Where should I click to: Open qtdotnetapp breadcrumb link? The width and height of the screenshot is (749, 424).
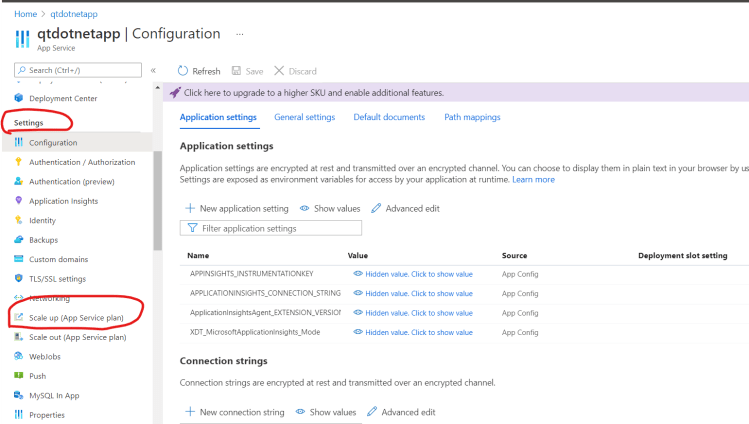(x=74, y=14)
